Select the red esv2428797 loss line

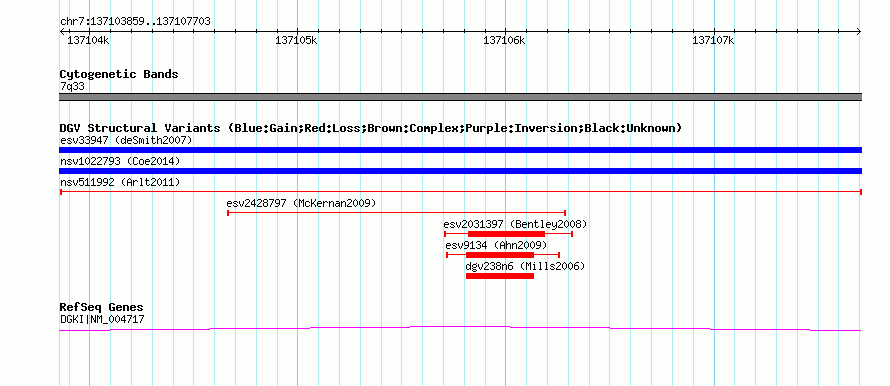click(396, 213)
